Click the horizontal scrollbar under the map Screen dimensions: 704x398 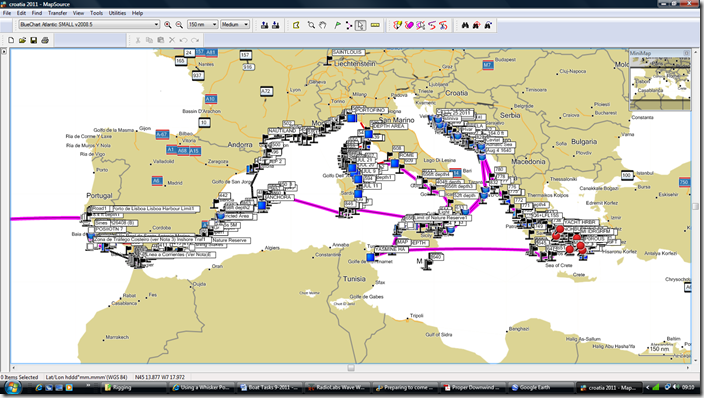click(351, 368)
